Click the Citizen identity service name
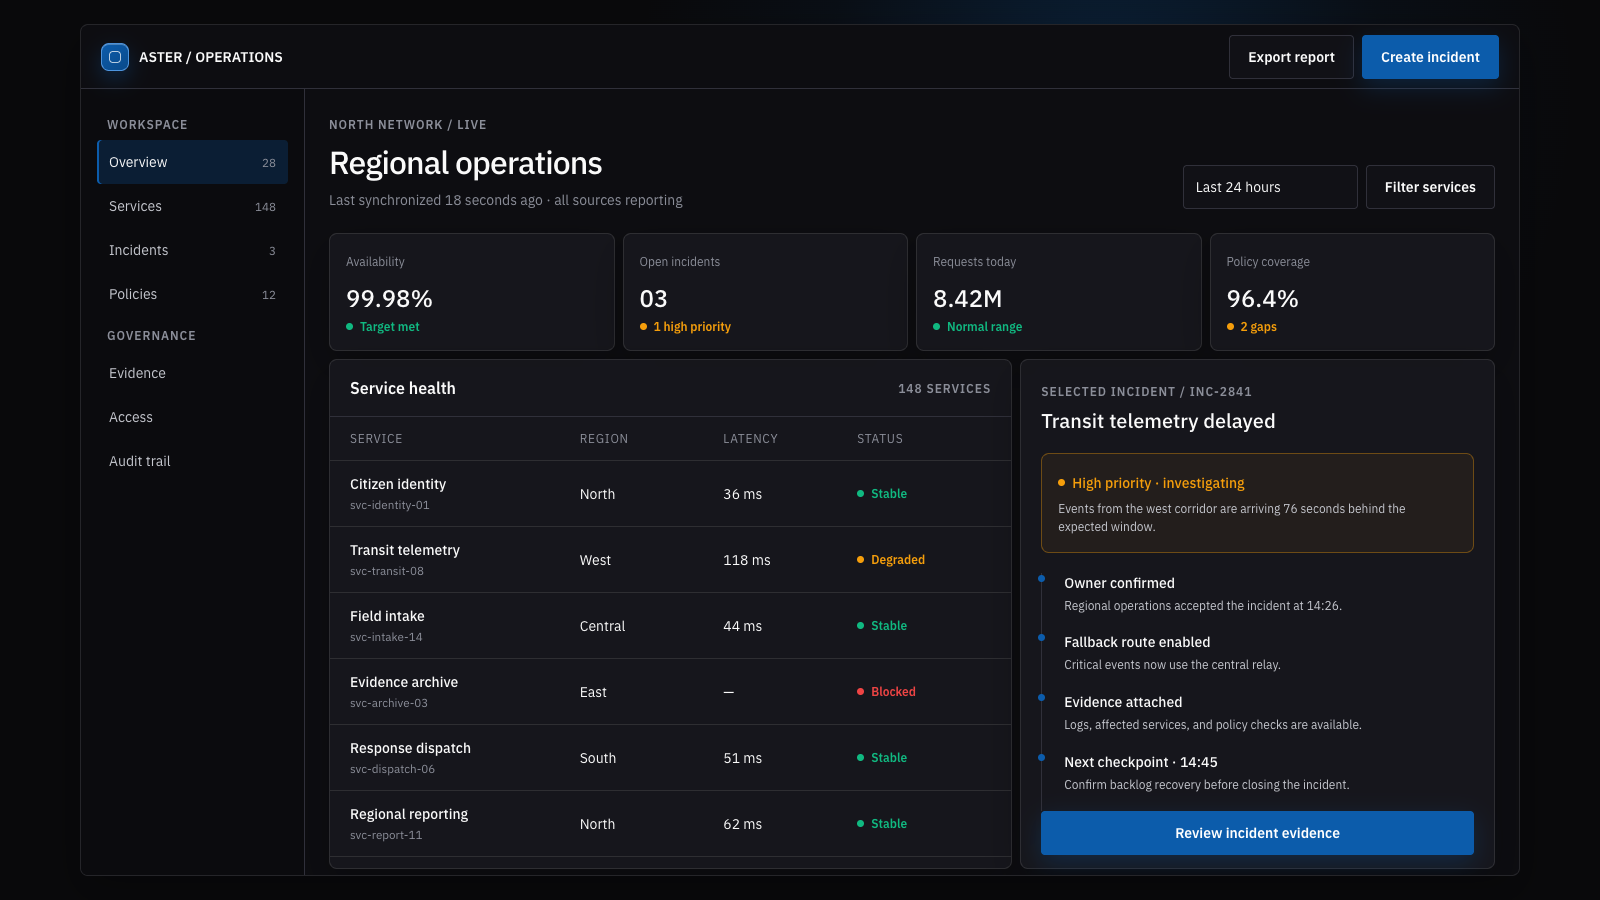The width and height of the screenshot is (1600, 900). point(398,484)
